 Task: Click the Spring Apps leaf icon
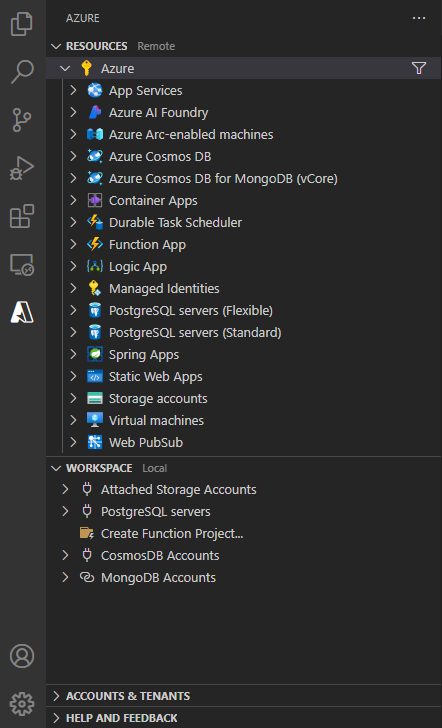95,355
